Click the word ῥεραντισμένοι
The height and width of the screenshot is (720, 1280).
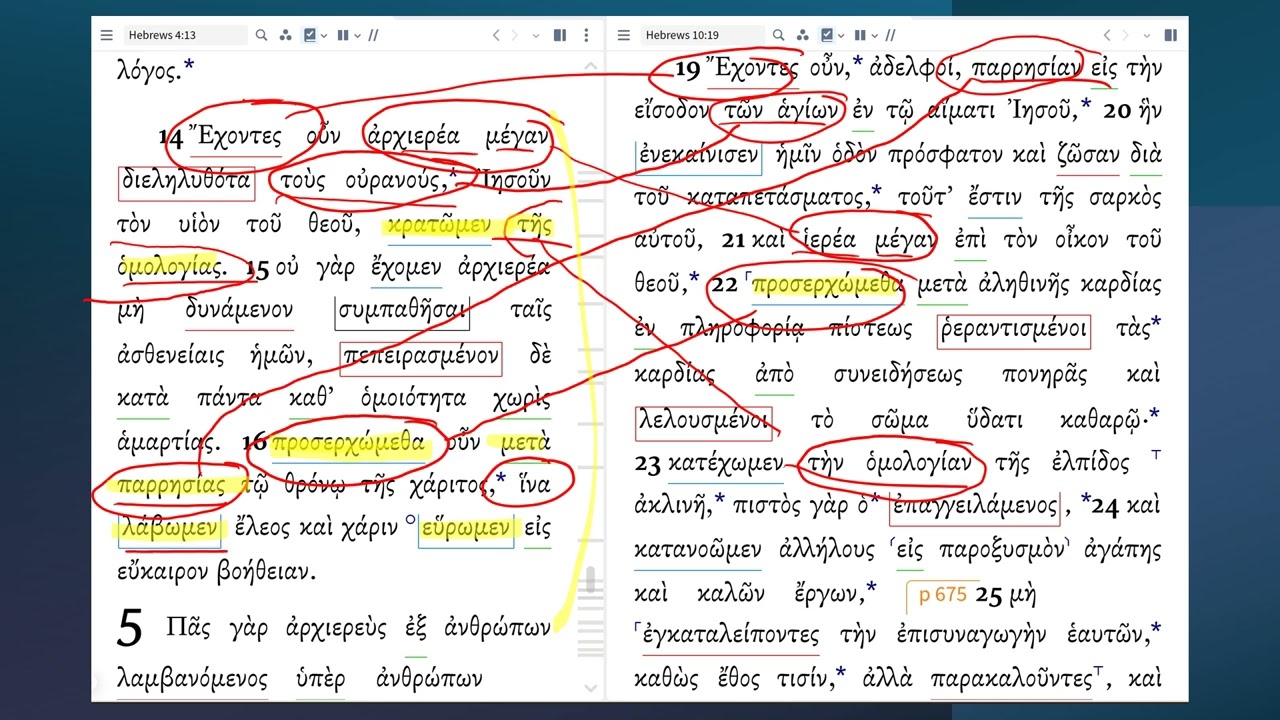pyautogui.click(x=1014, y=330)
